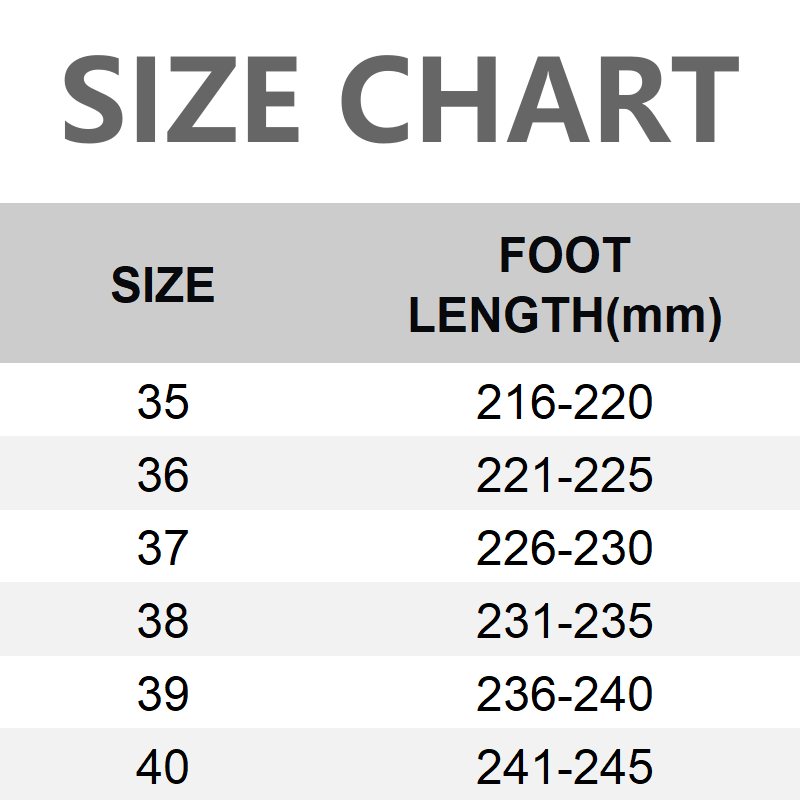Click size 39 in the chart
800x800 pixels.
click(x=163, y=695)
